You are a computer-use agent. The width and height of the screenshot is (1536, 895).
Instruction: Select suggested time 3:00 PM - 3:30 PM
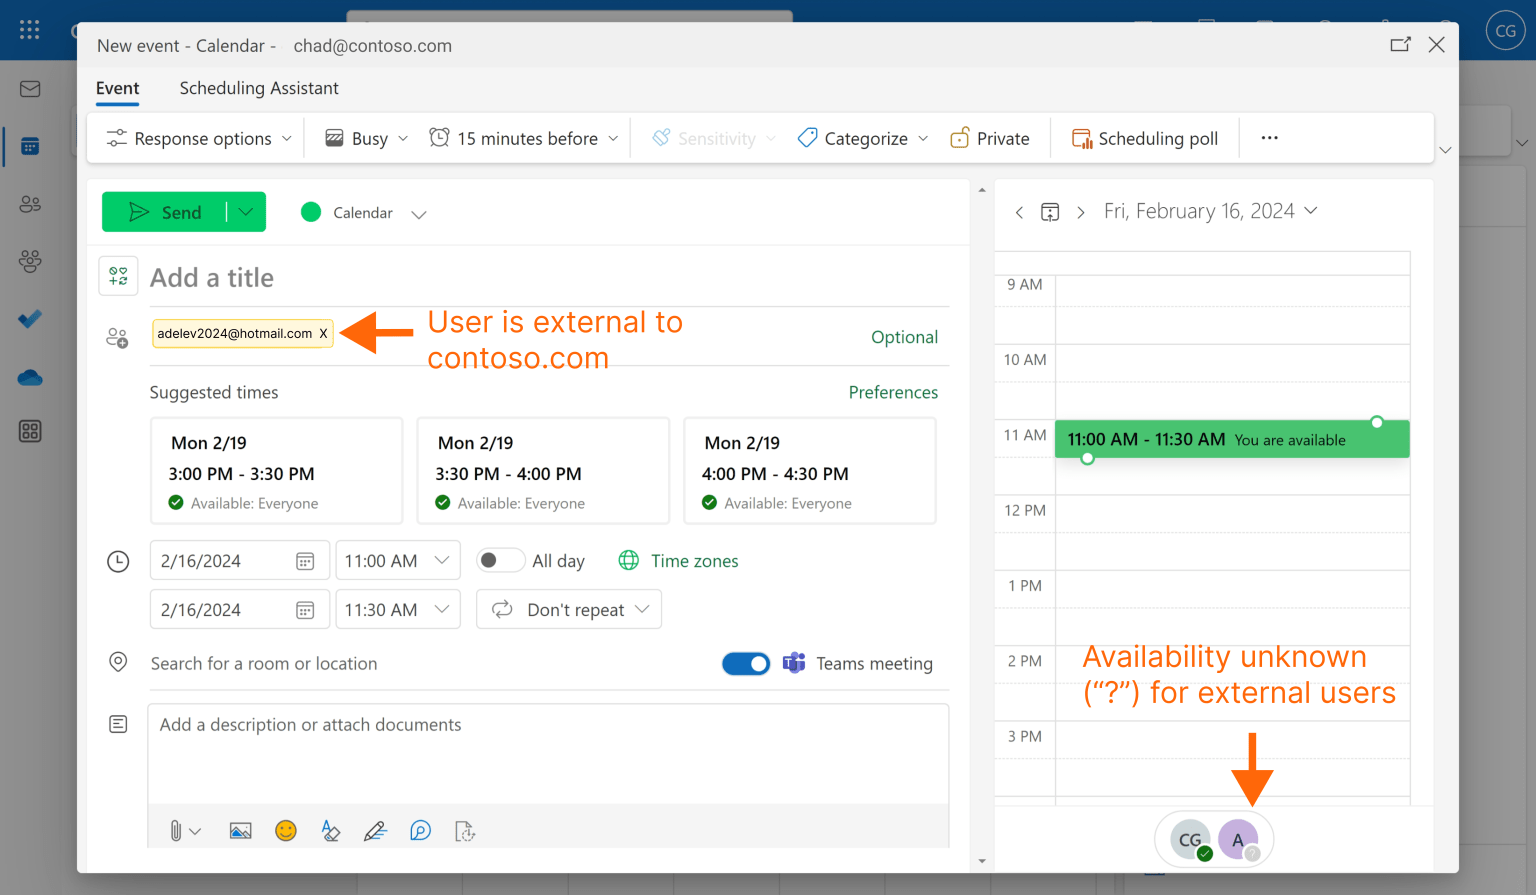coord(277,471)
